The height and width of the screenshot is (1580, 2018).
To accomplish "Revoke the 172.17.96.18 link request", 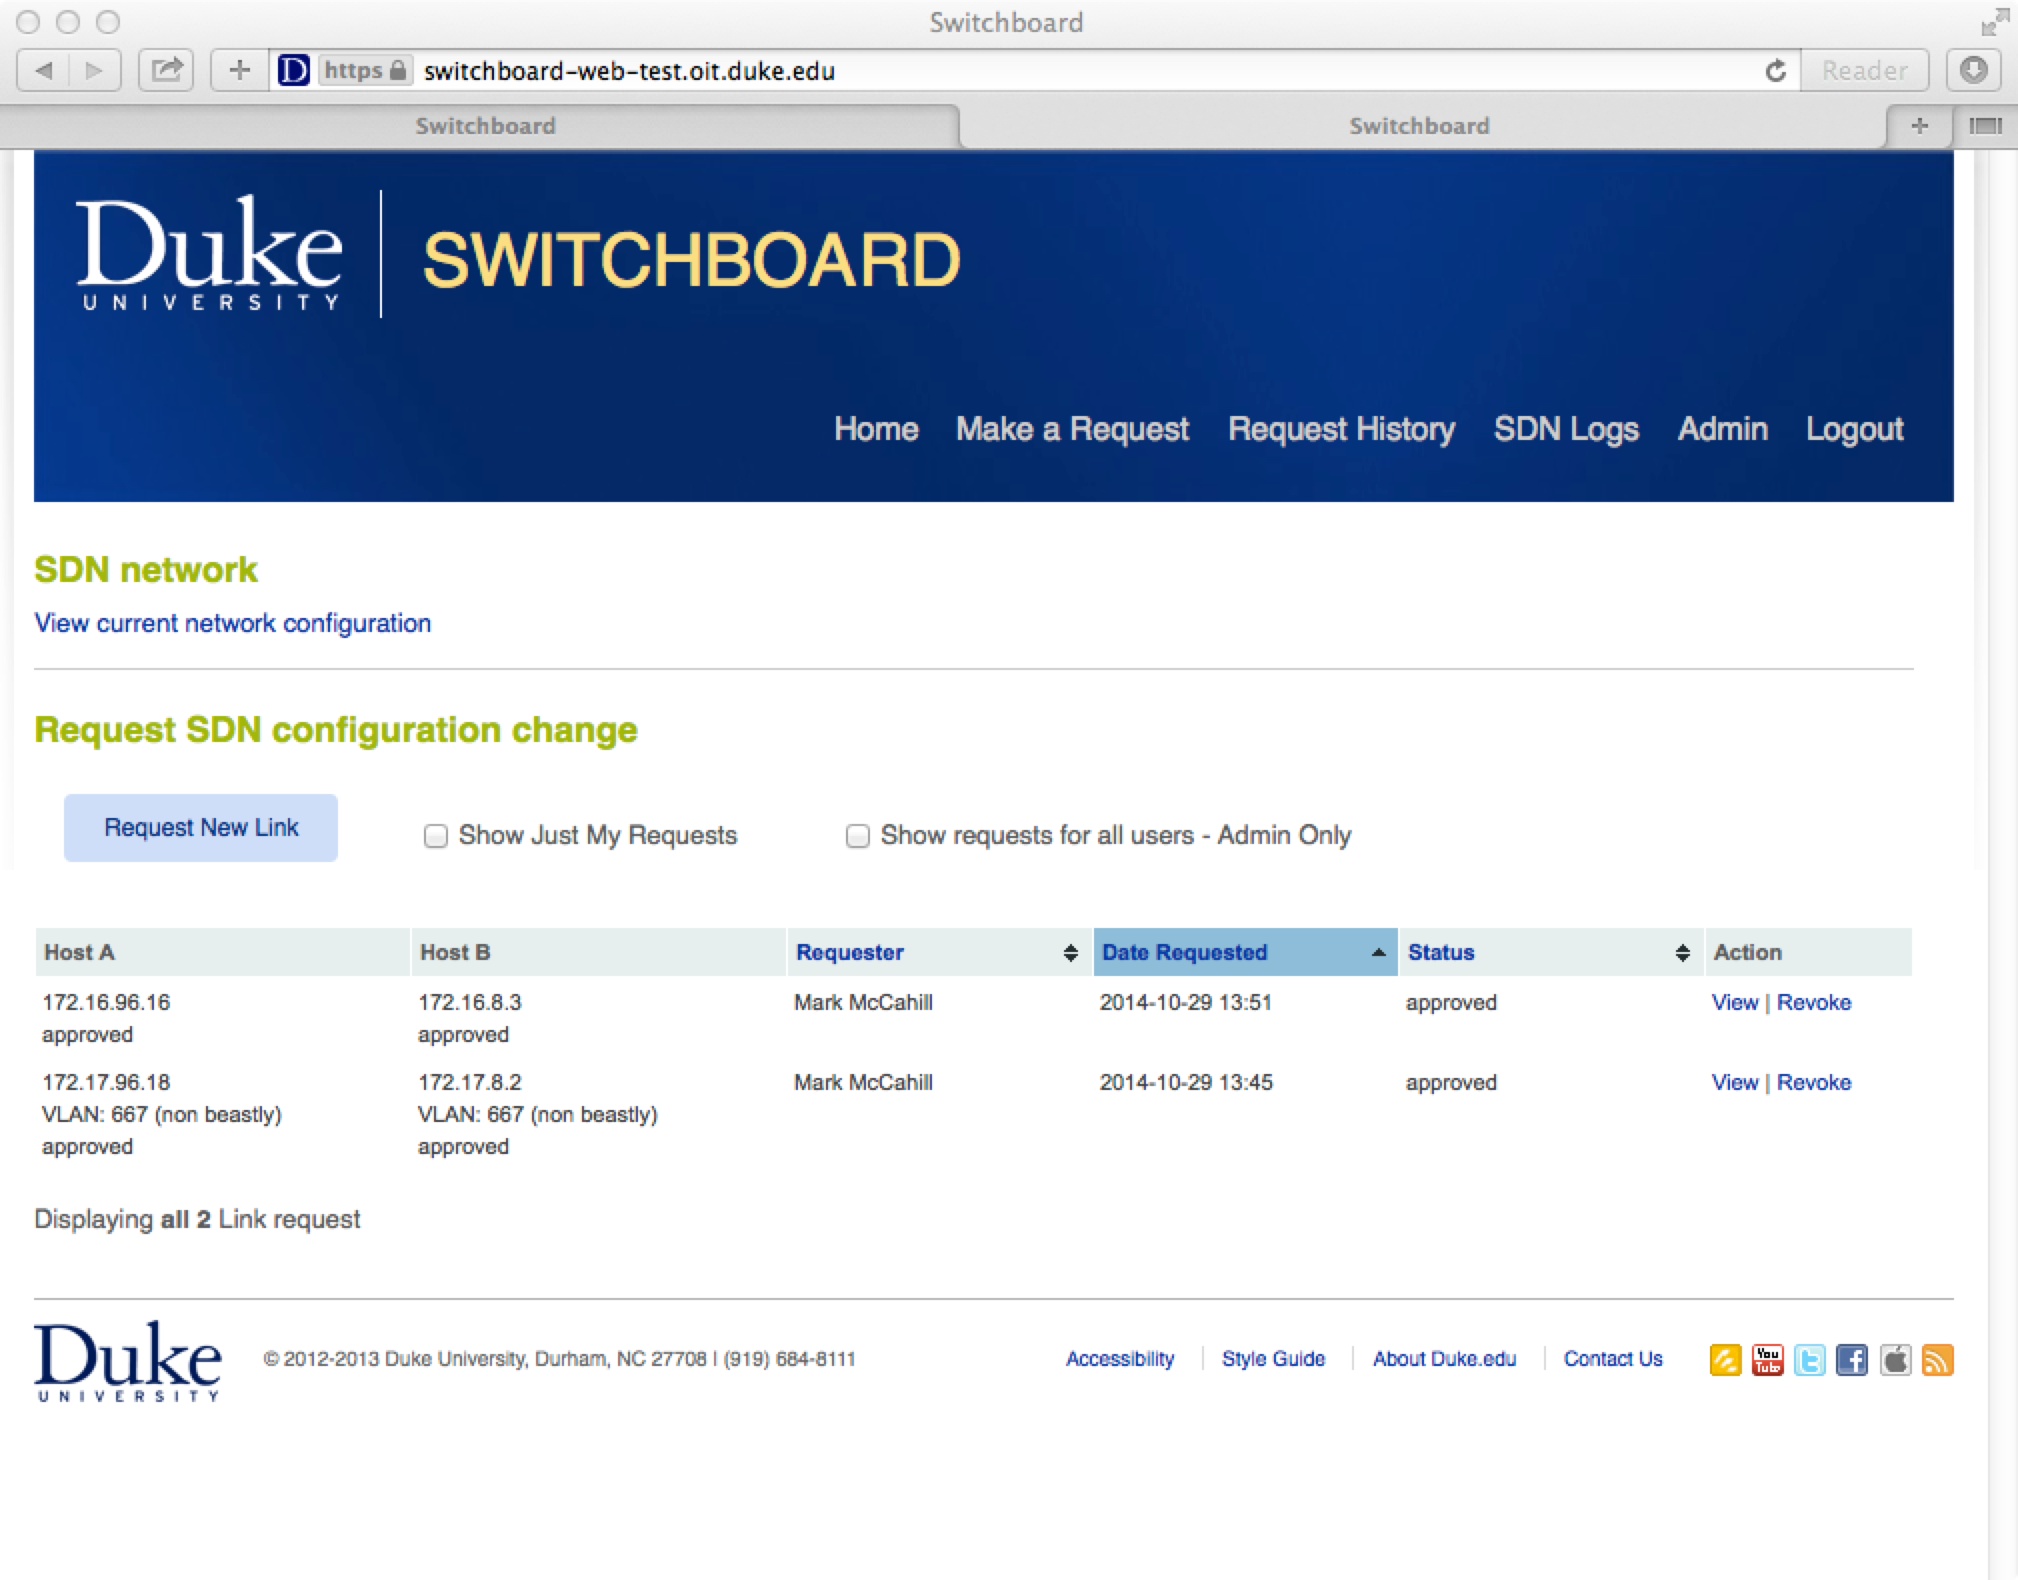I will tap(1813, 1082).
